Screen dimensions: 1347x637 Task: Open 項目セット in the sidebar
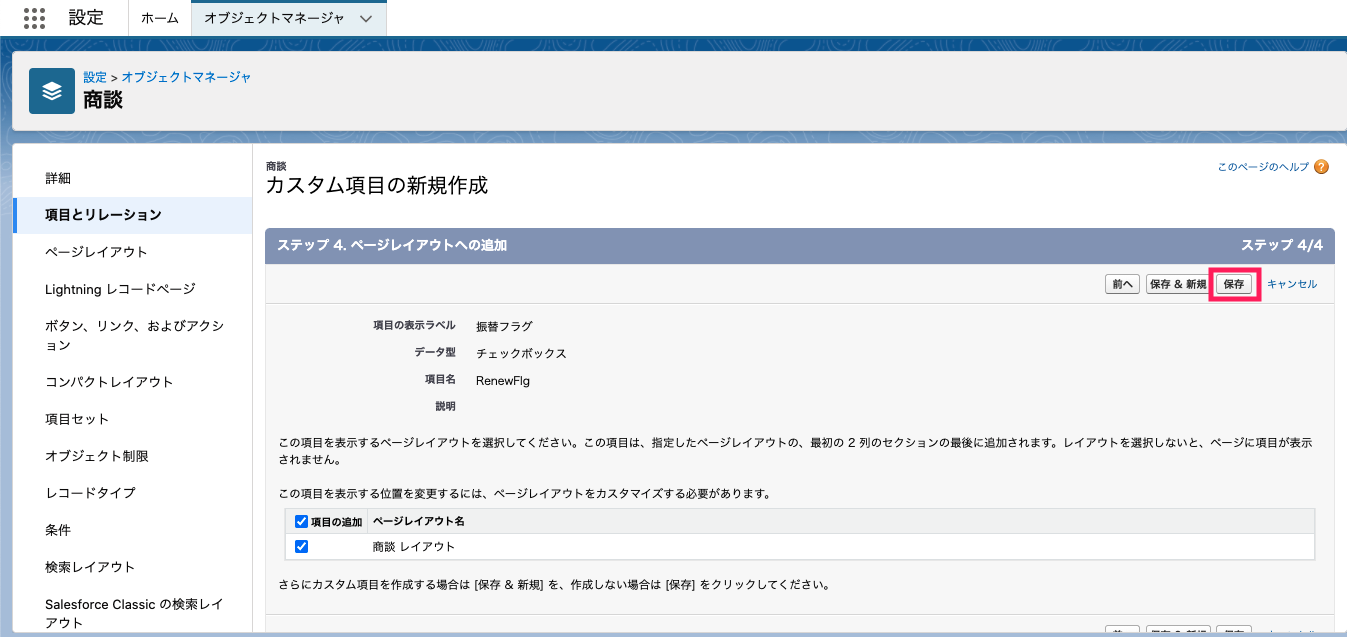(x=77, y=419)
